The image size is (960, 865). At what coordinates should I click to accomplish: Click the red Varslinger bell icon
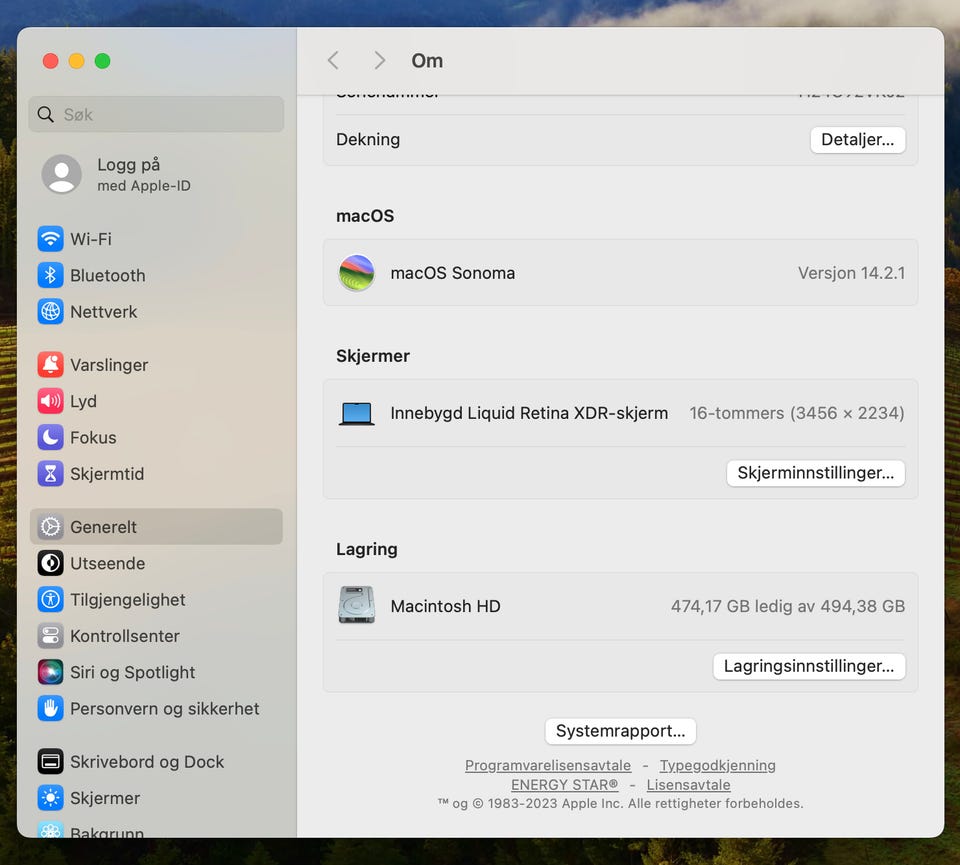click(50, 365)
